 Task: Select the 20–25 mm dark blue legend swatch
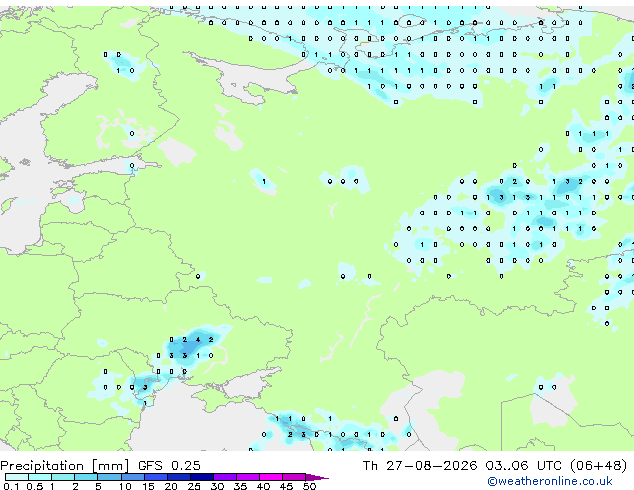coord(179,477)
